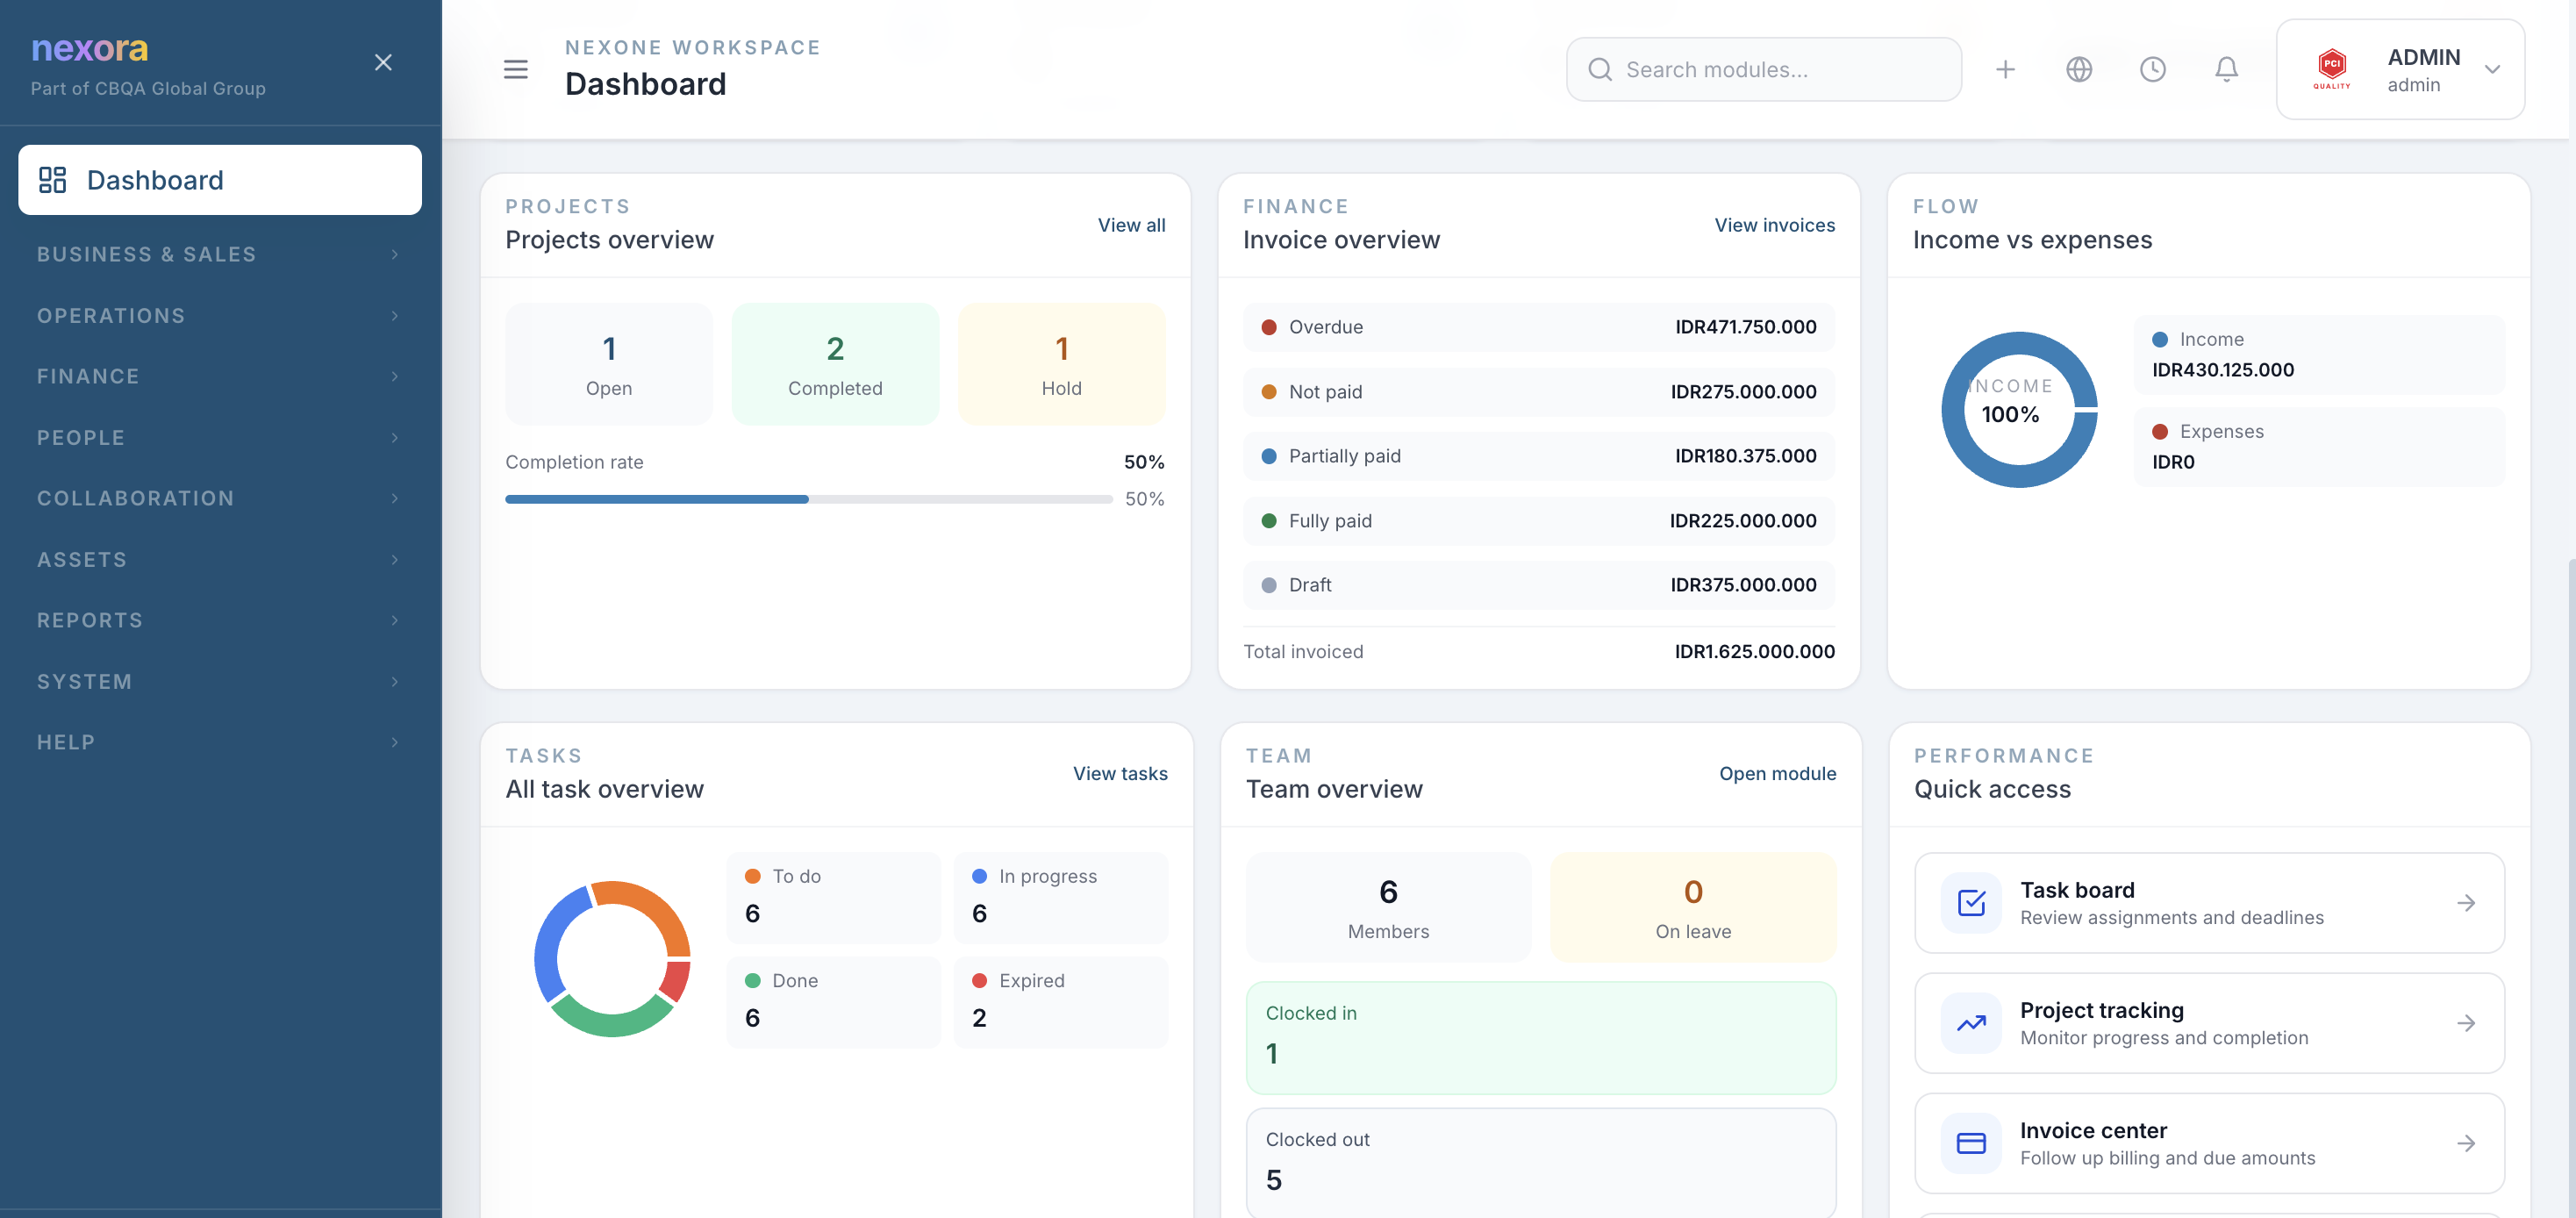Click the task overview donut chart
The height and width of the screenshot is (1218, 2576).
pos(612,958)
